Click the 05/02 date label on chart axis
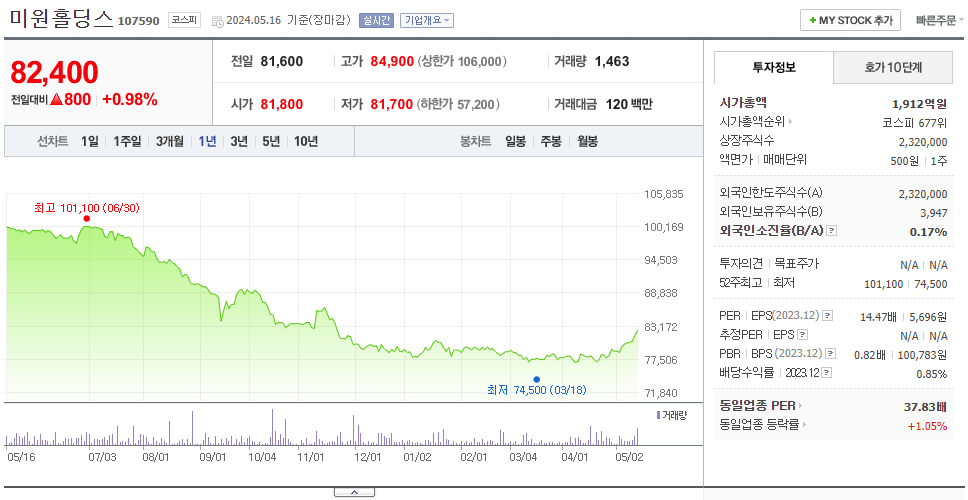The image size is (968, 500). point(629,458)
